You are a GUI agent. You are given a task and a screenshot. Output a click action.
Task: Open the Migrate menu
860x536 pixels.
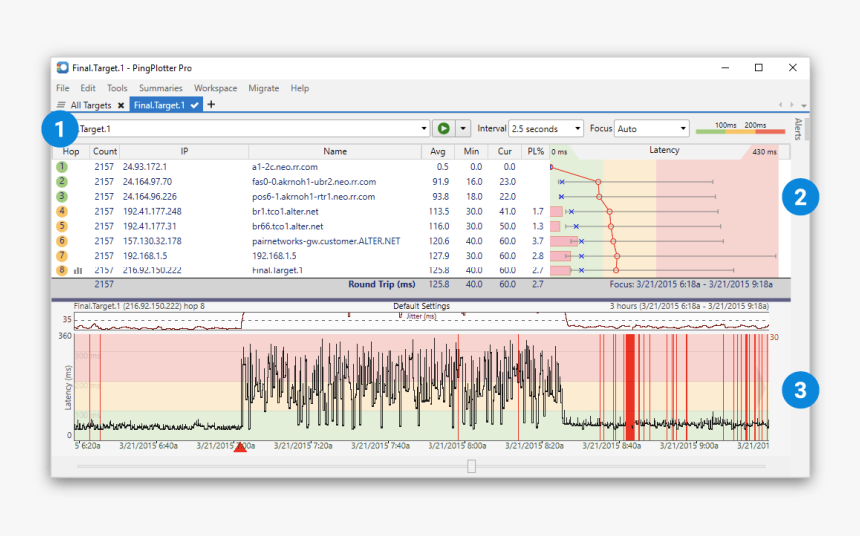tap(263, 88)
